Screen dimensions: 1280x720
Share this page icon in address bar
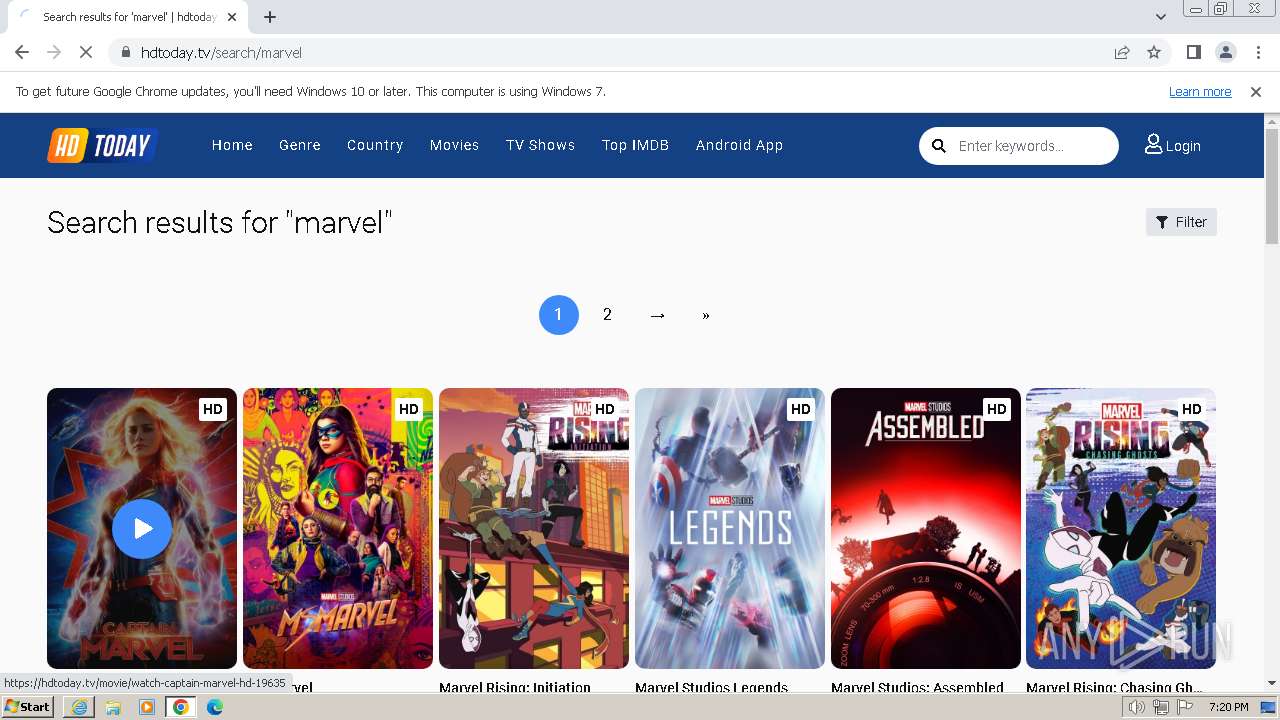pos(1122,52)
